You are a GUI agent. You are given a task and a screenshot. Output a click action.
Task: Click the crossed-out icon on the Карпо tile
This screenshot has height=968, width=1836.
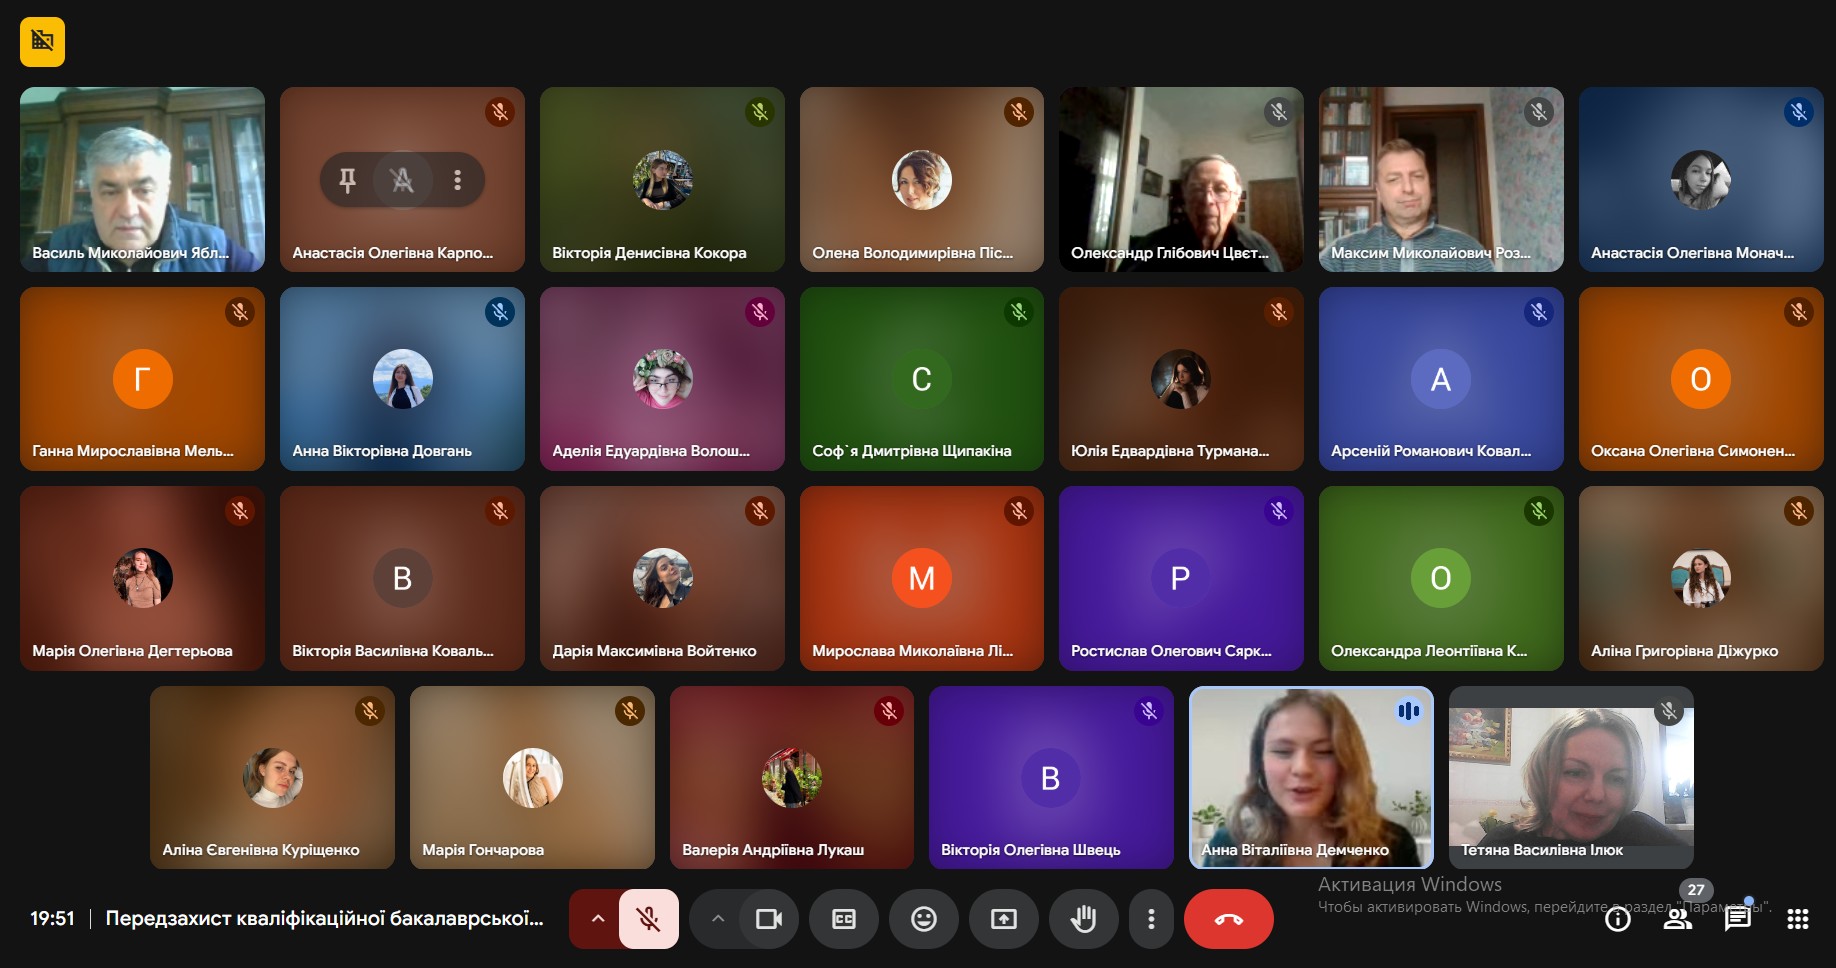[x=402, y=180]
